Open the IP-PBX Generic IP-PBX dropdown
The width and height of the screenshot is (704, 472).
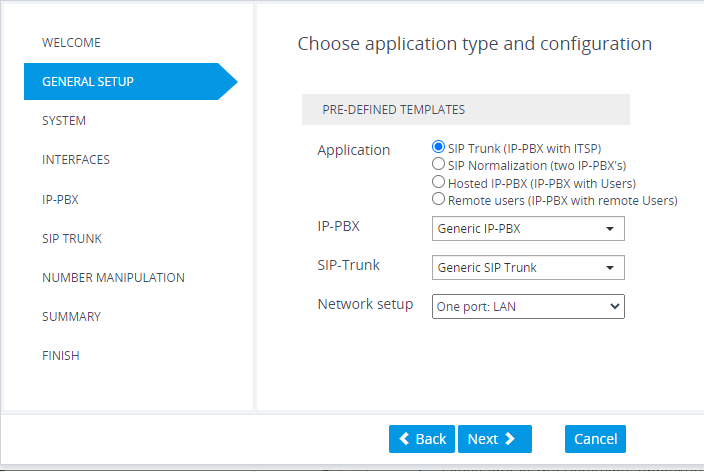[528, 229]
